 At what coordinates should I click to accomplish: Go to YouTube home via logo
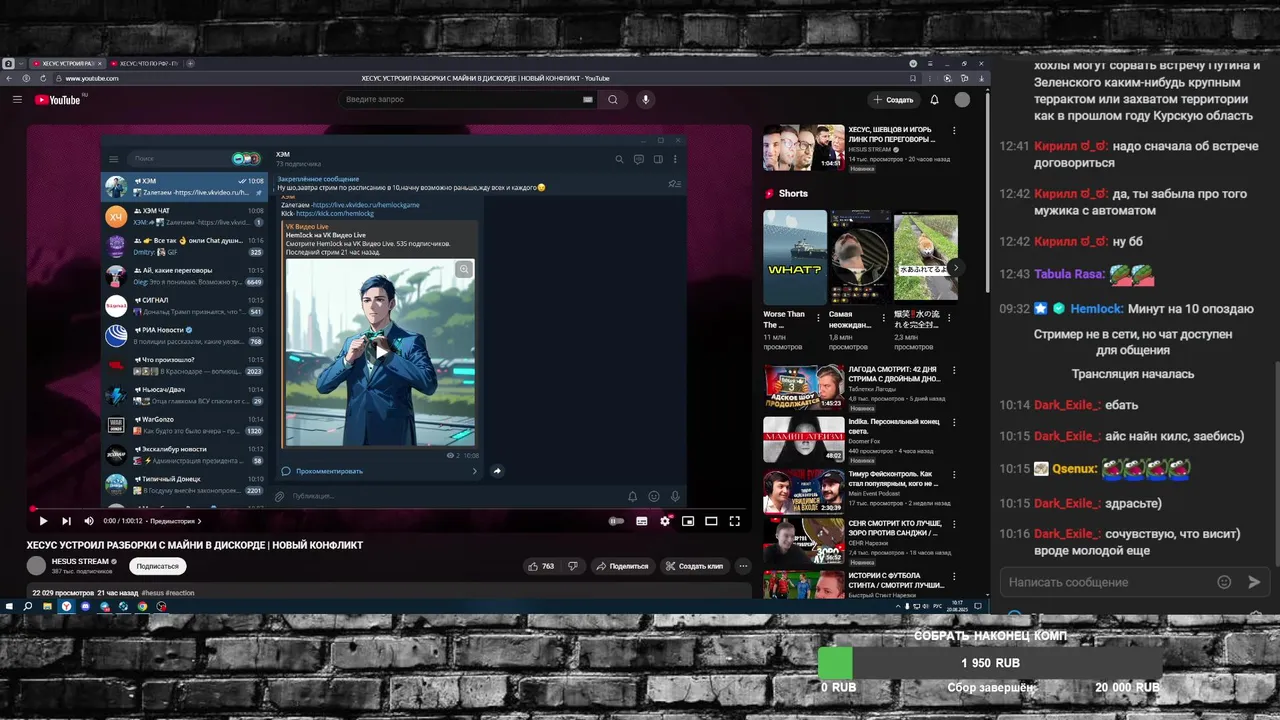[58, 100]
